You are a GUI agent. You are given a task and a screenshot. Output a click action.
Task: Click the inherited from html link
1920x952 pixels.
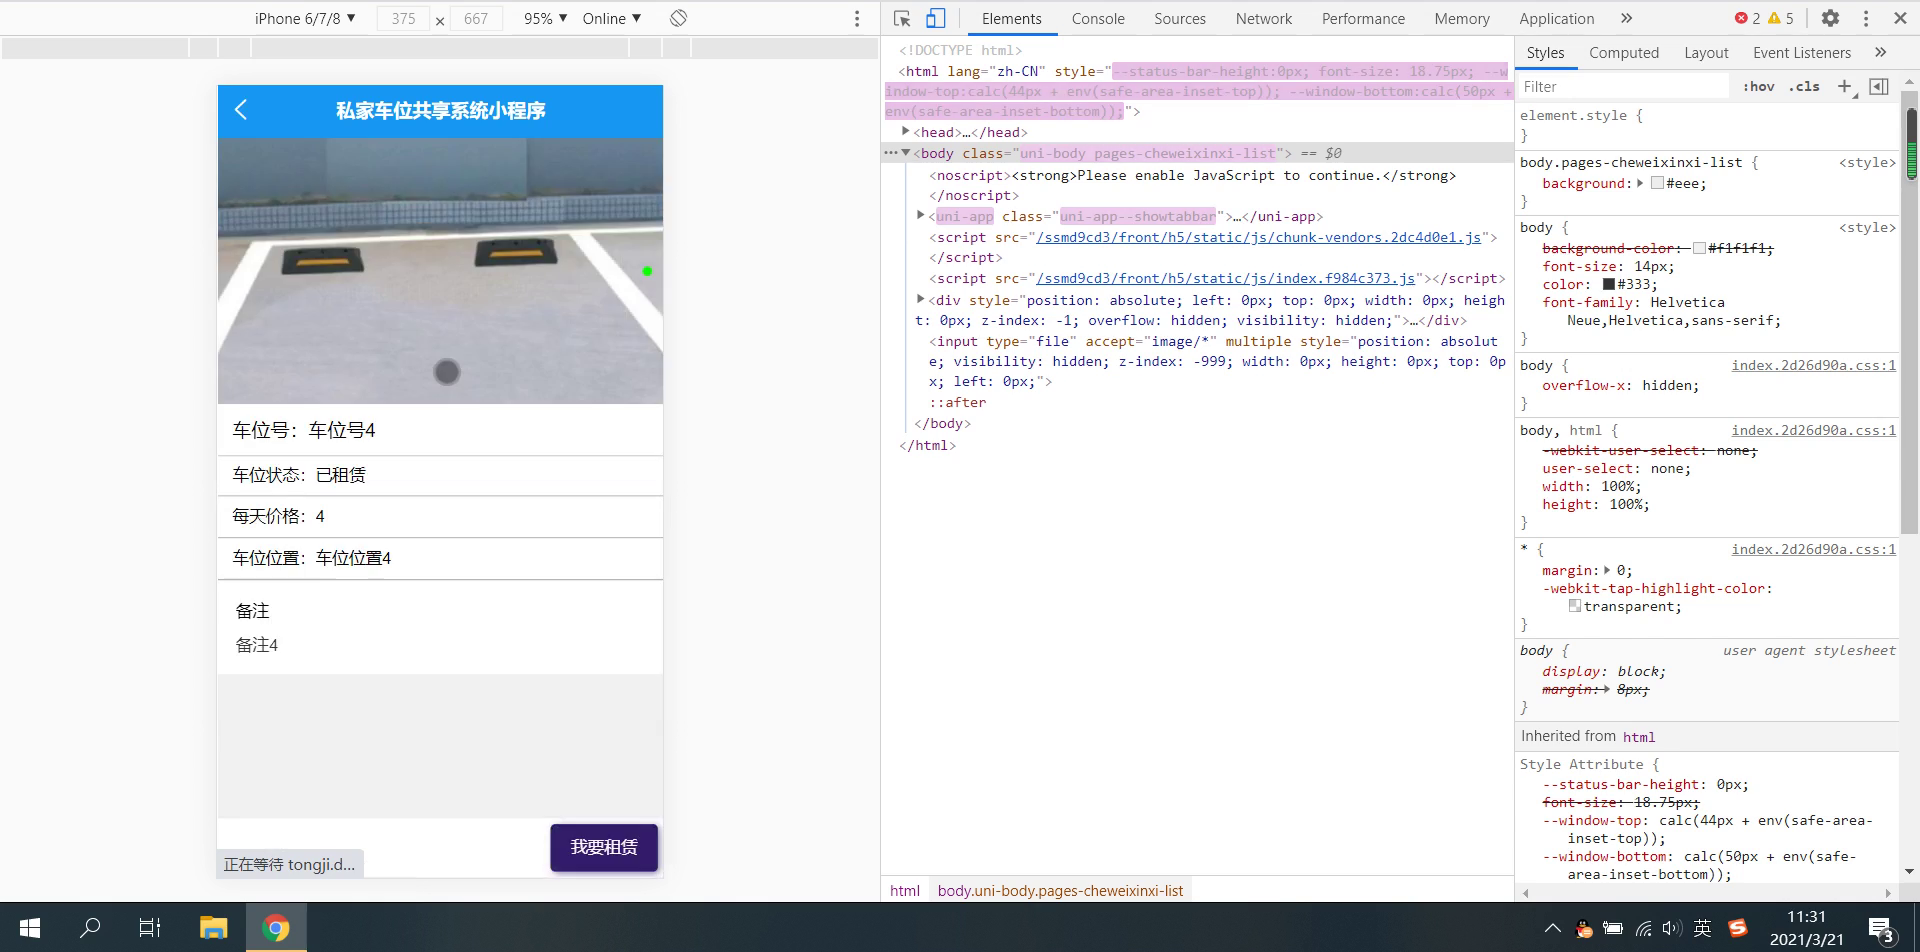1638,737
